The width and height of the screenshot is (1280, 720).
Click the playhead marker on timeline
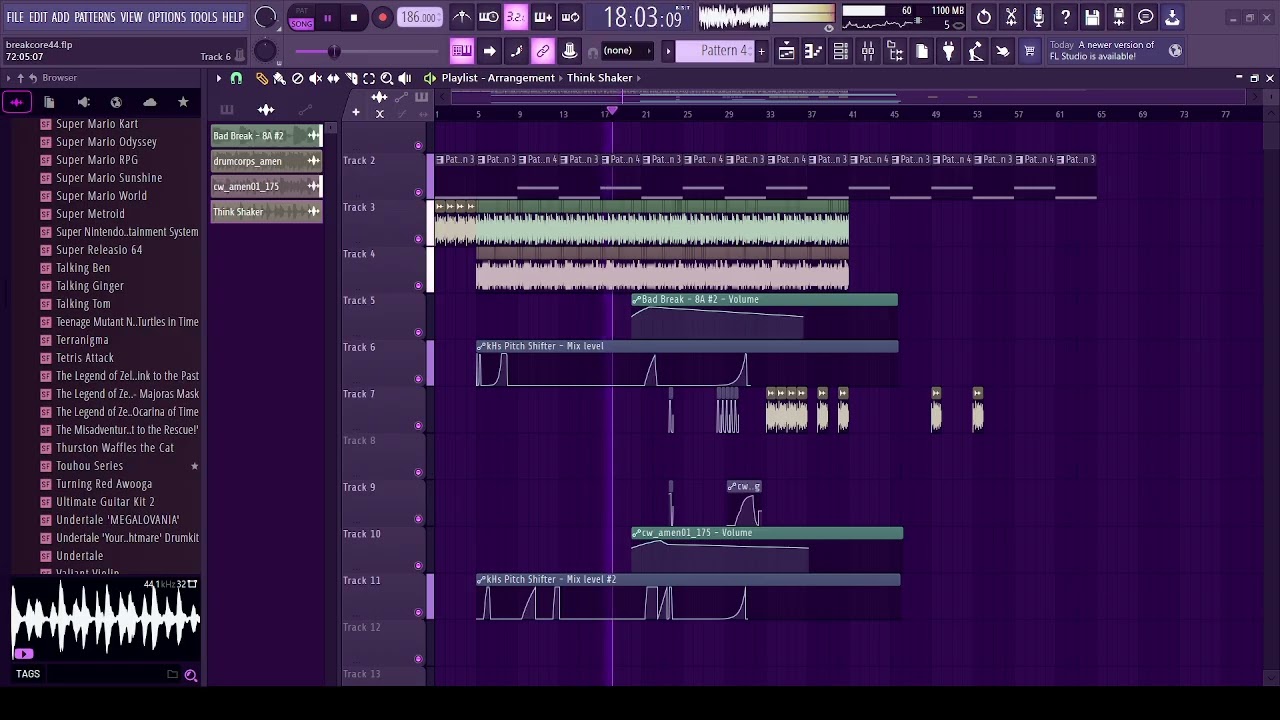612,111
